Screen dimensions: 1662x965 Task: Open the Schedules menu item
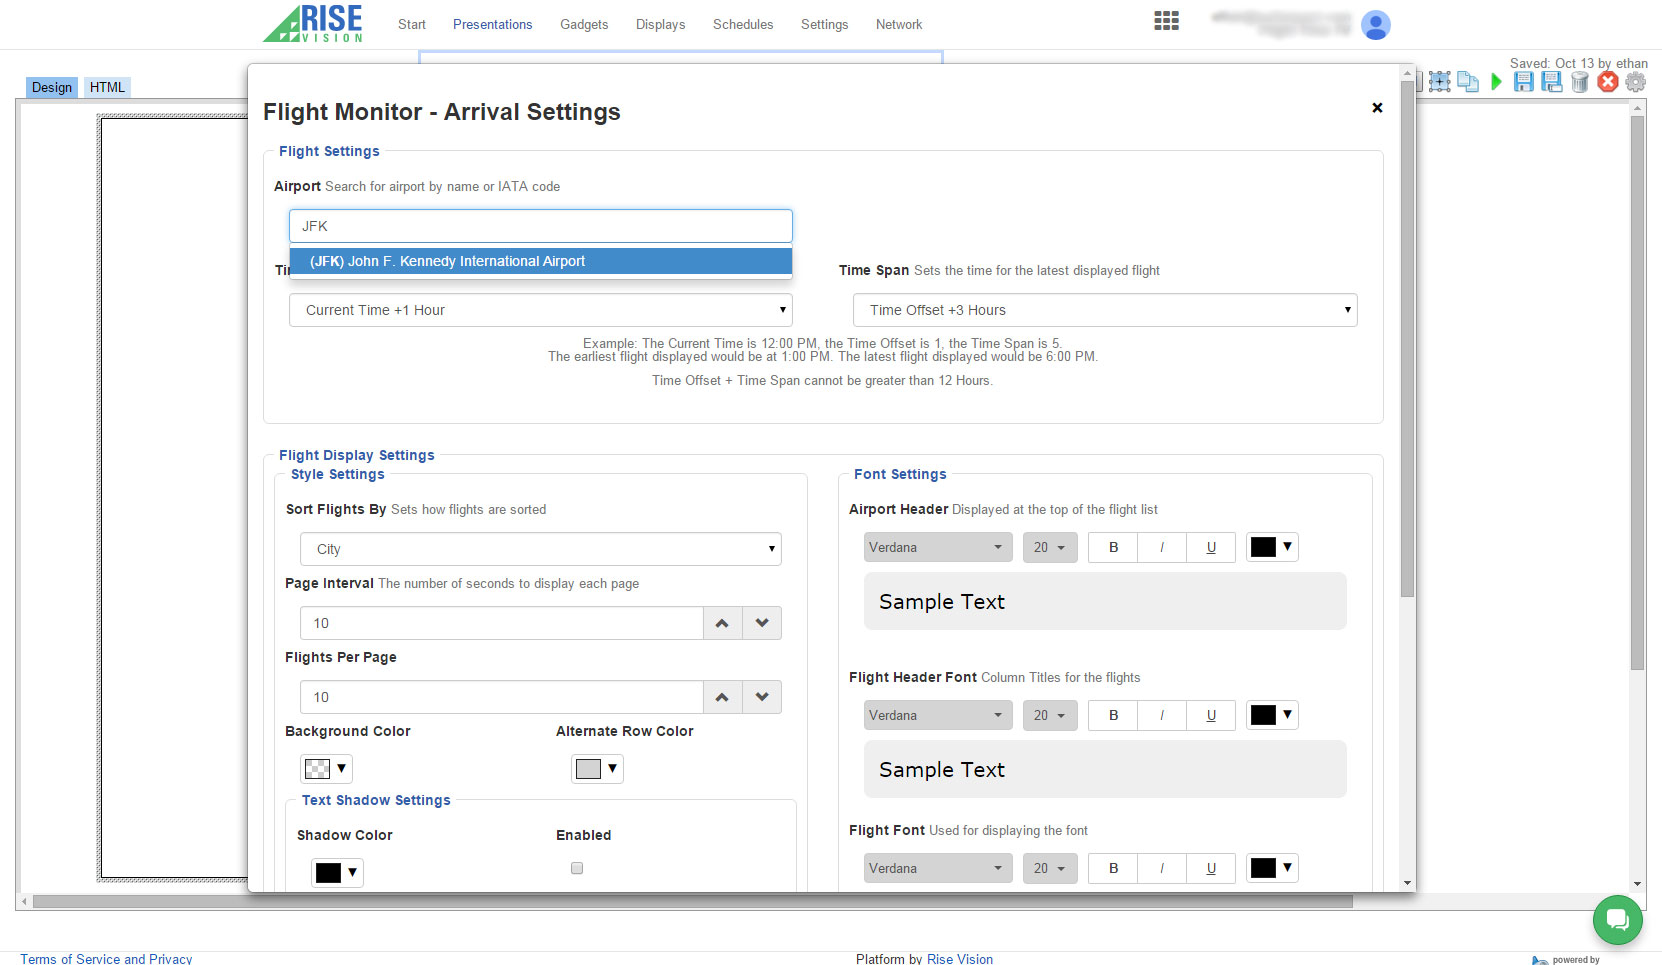pos(743,24)
